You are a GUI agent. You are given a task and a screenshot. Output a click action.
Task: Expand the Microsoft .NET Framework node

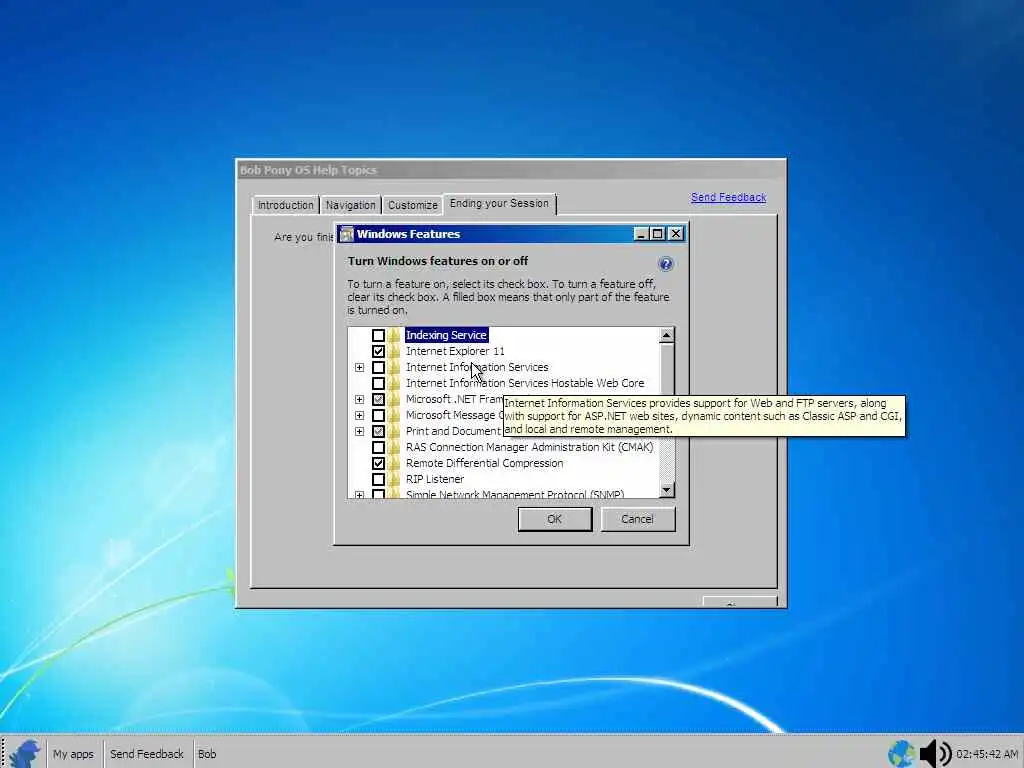[359, 400]
